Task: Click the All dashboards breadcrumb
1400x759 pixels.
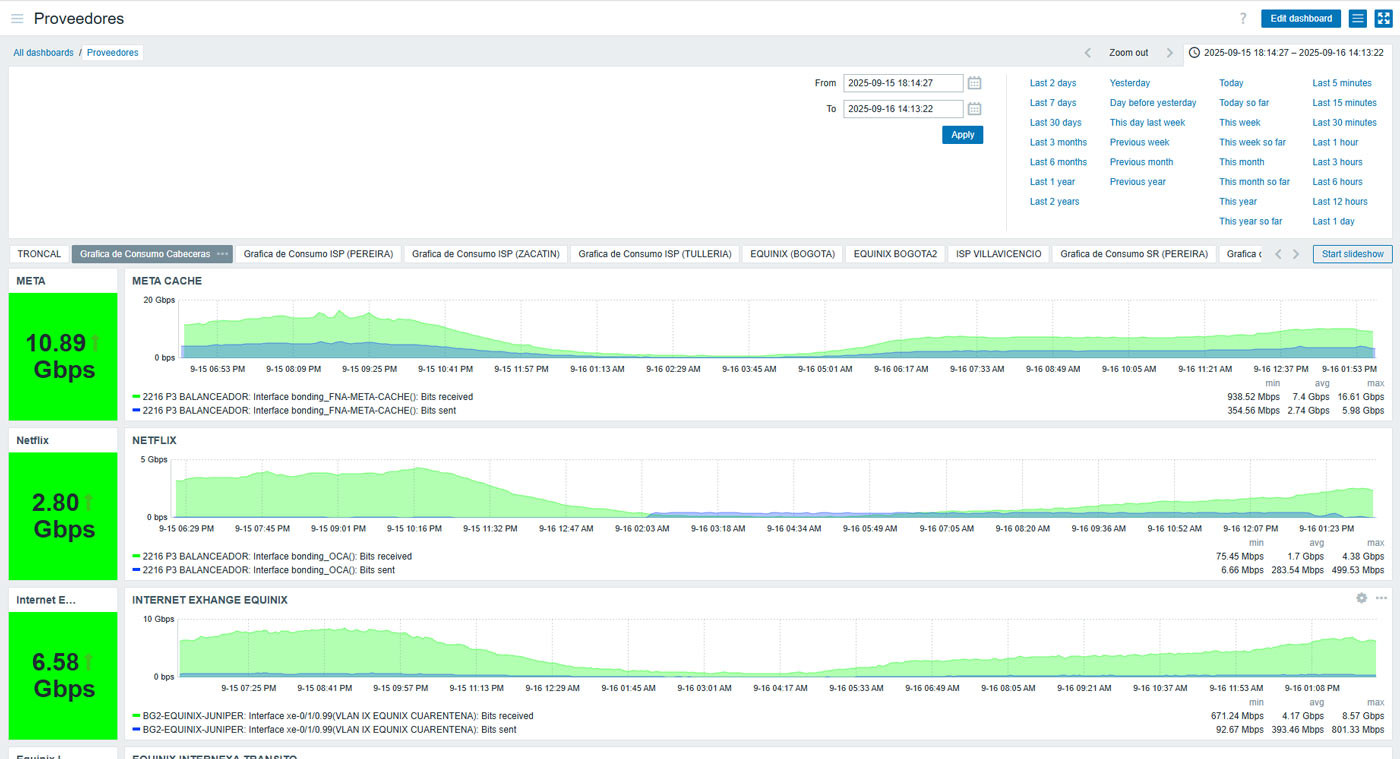Action: pyautogui.click(x=43, y=53)
